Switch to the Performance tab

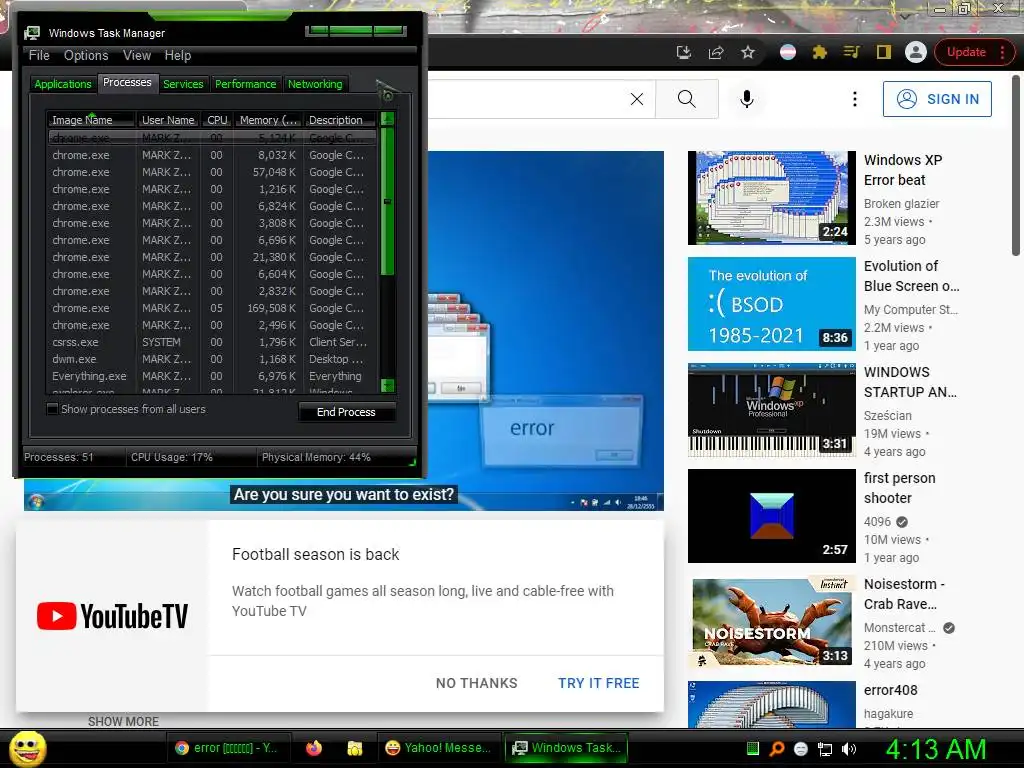pyautogui.click(x=246, y=84)
